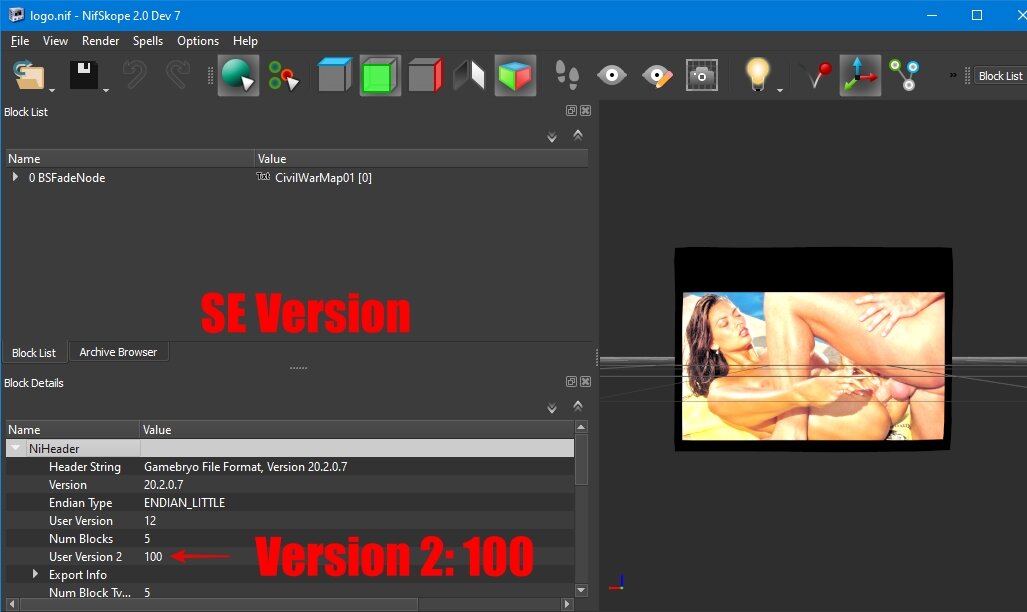Click Block Details scroll down arrow
This screenshot has width=1027, height=612.
[581, 590]
